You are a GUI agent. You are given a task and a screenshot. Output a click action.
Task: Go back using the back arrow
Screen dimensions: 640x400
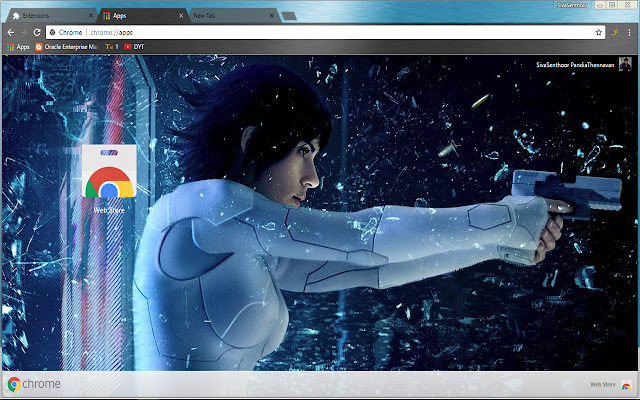point(11,32)
